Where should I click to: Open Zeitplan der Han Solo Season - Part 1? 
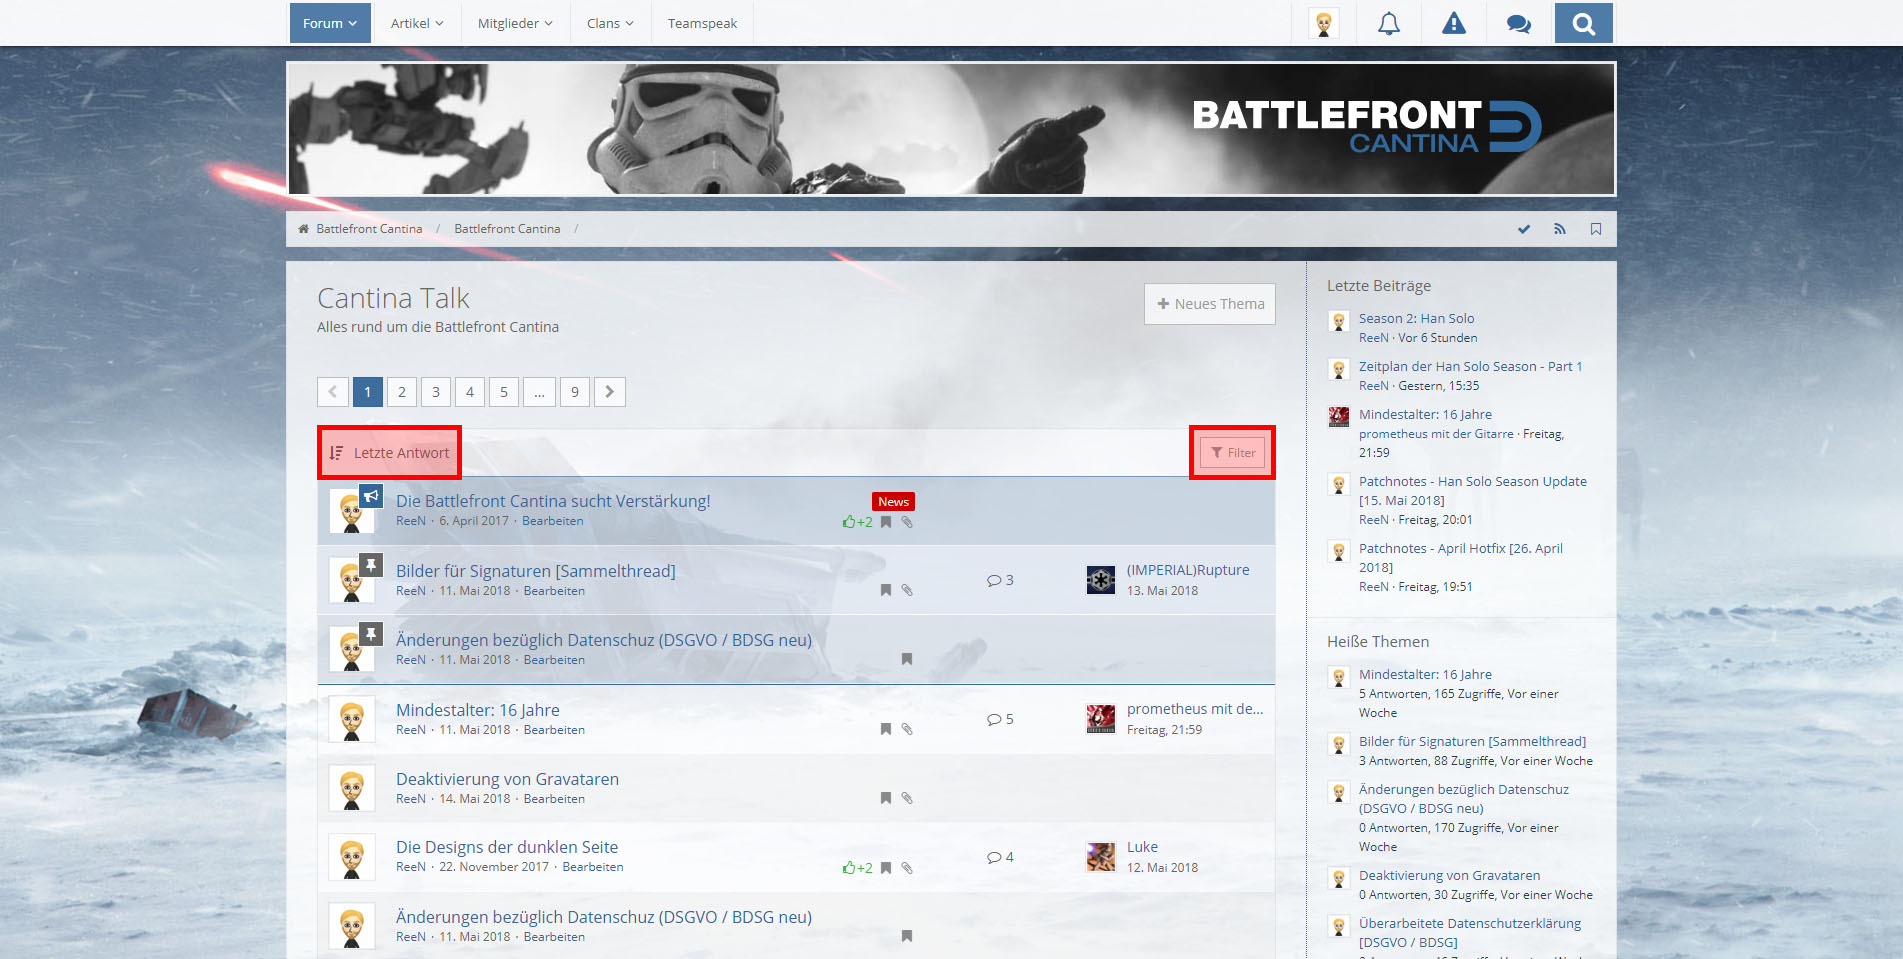pyautogui.click(x=1470, y=366)
